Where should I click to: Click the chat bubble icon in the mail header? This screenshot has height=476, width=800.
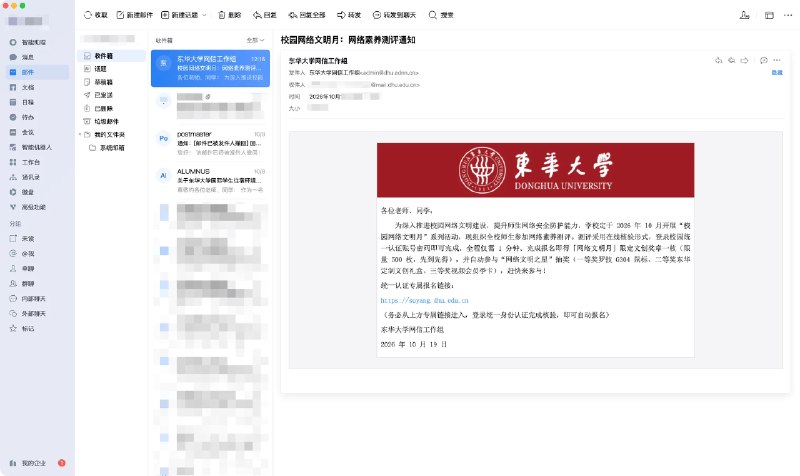pyautogui.click(x=764, y=60)
